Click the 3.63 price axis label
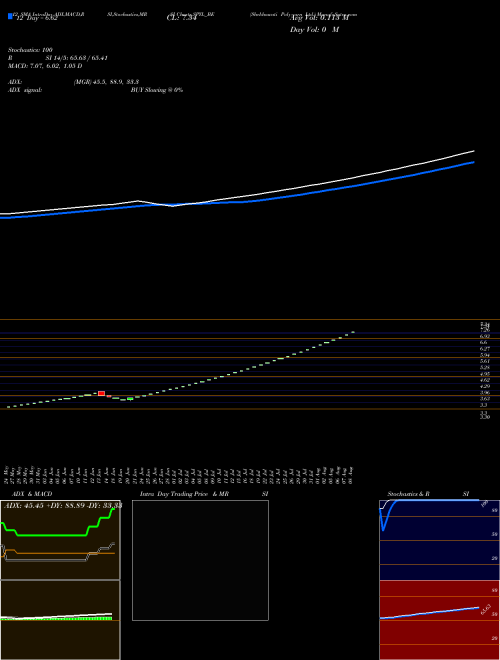 coord(484,398)
